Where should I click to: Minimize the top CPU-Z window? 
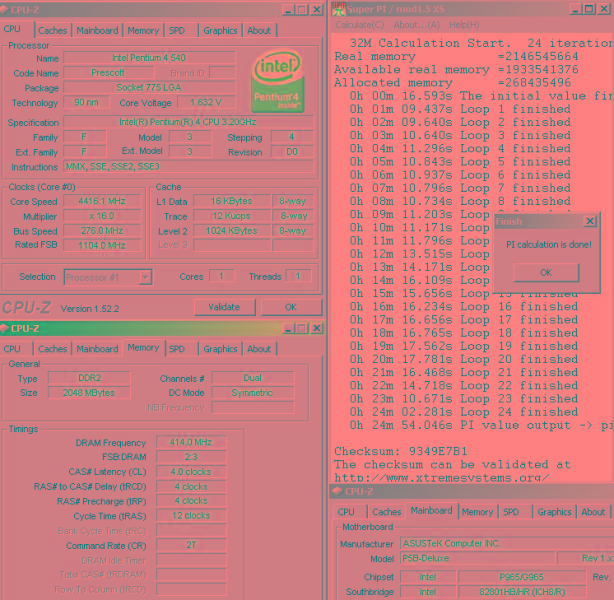[288, 10]
